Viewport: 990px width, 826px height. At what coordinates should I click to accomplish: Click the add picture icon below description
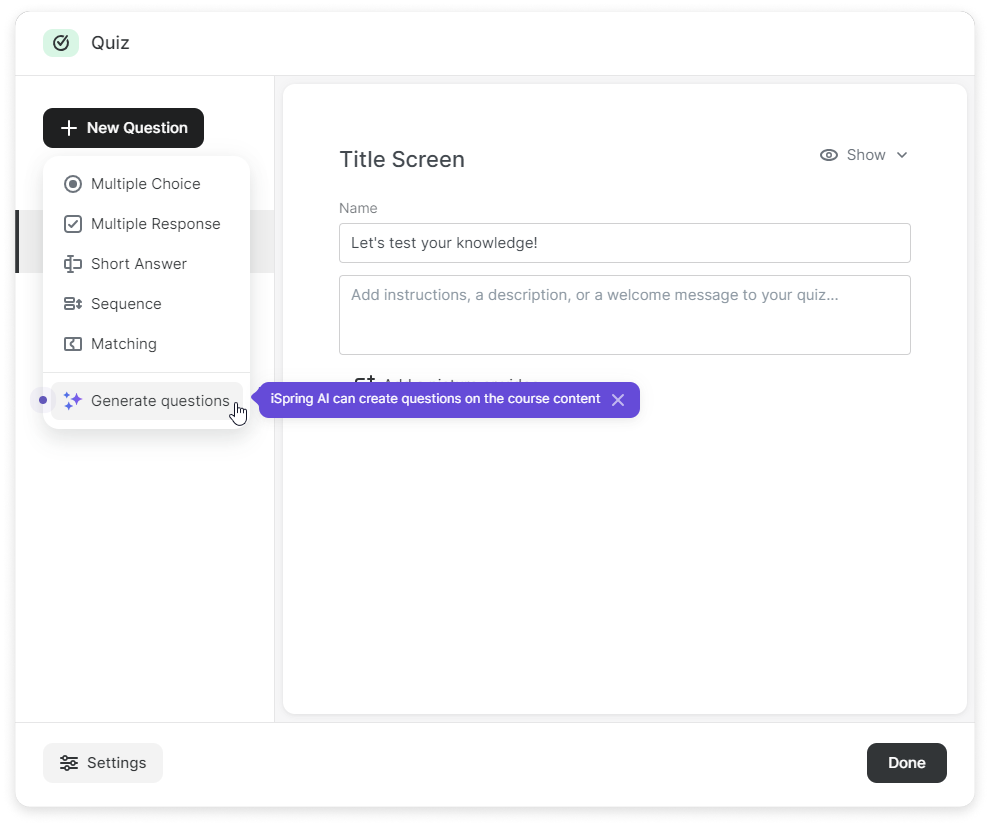365,381
